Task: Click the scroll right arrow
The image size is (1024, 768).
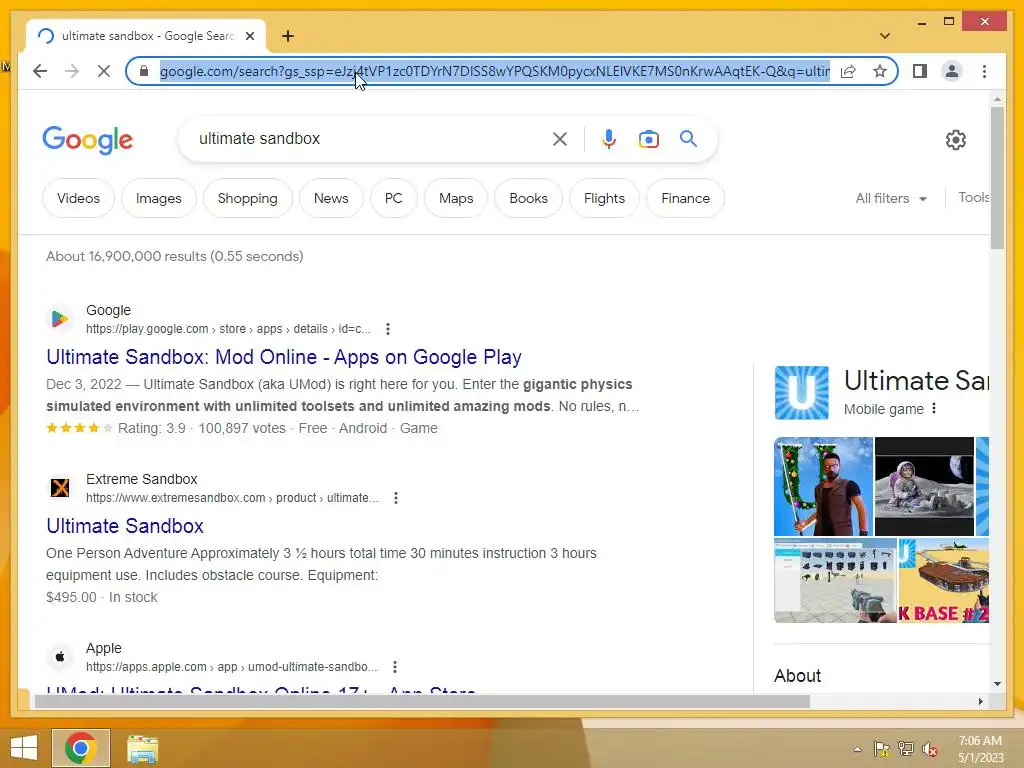Action: click(x=980, y=702)
